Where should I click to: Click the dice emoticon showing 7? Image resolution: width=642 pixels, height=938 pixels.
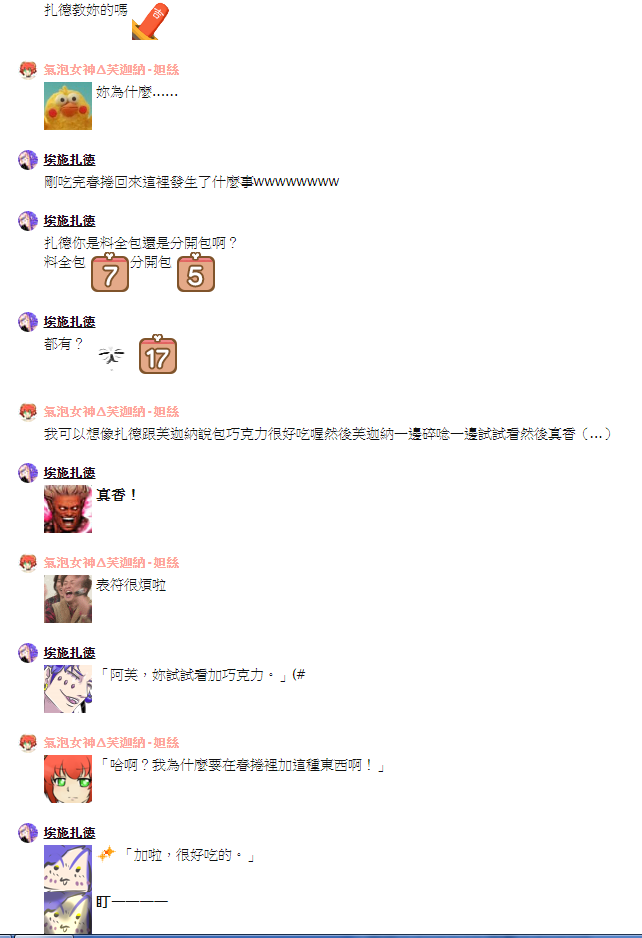109,272
